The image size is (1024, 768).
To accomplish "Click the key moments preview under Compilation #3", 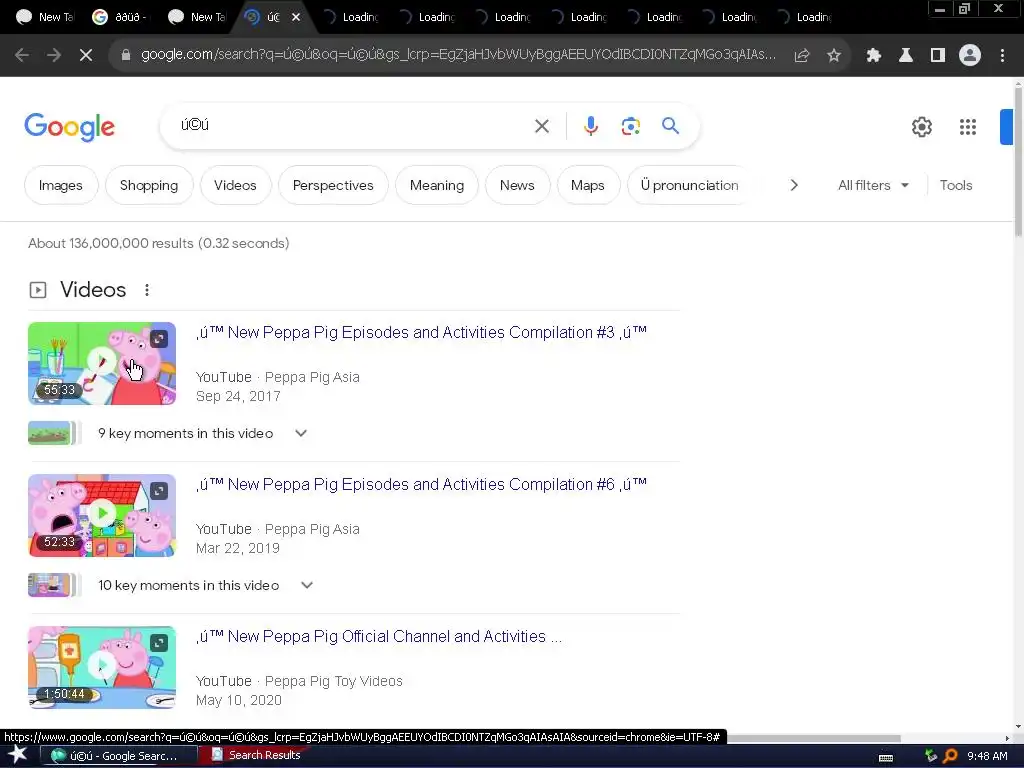I will 55,433.
